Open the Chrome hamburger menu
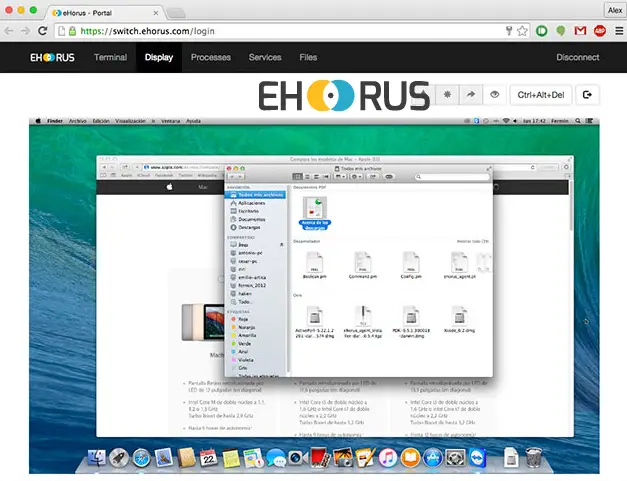 [x=619, y=31]
